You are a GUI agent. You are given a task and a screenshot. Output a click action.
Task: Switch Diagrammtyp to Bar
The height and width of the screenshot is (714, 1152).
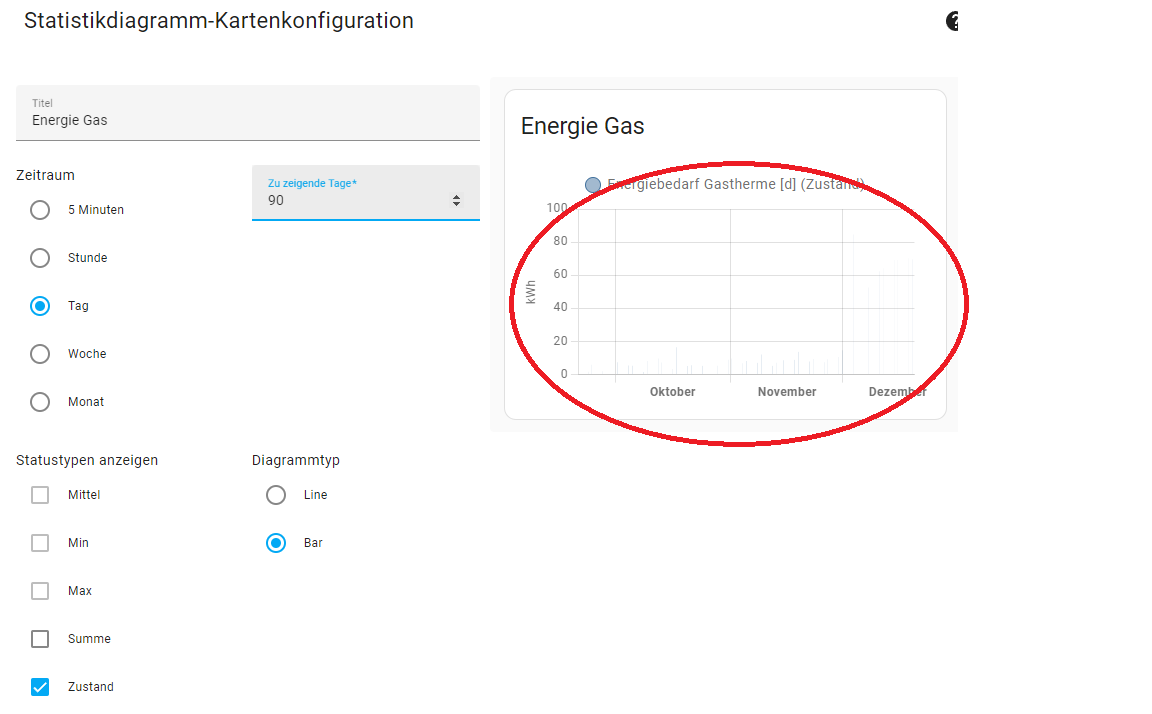(x=276, y=543)
